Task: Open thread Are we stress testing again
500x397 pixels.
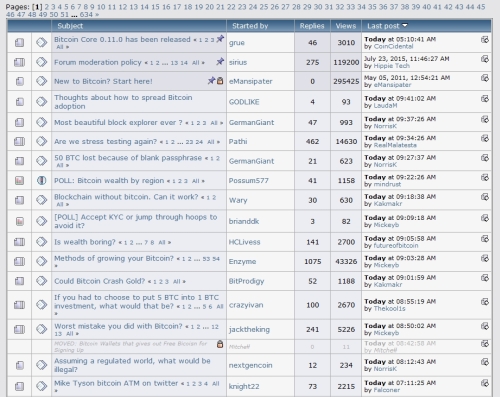Action: [x=105, y=142]
